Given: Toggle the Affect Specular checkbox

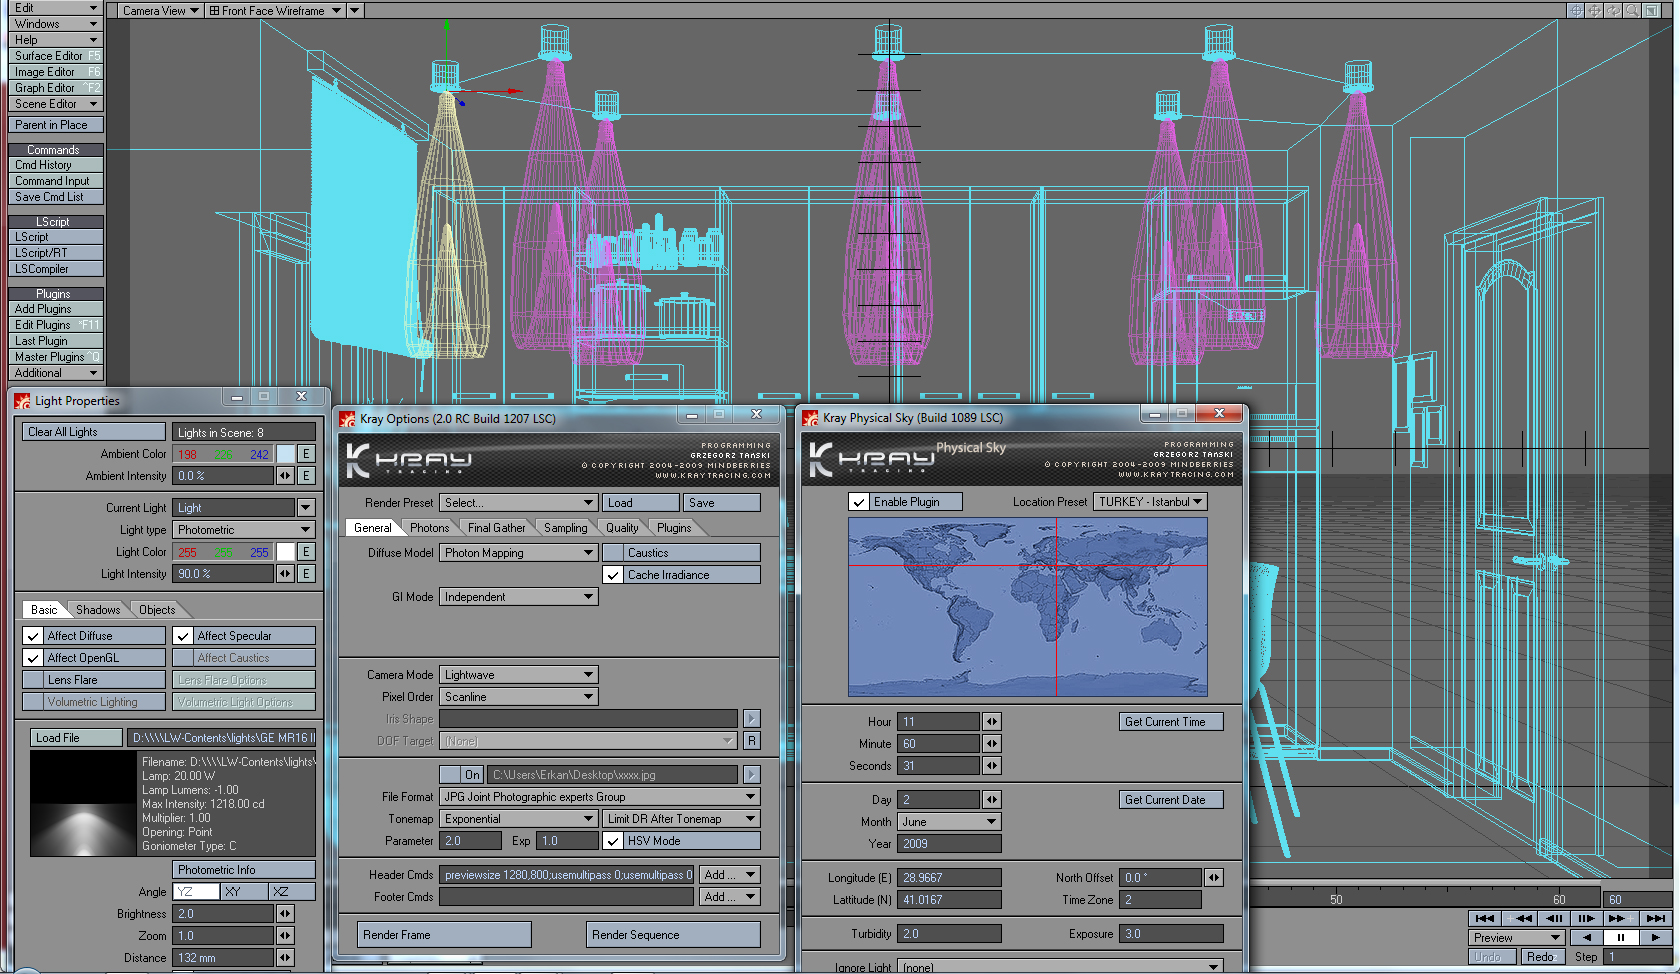Looking at the screenshot, I should pos(183,636).
